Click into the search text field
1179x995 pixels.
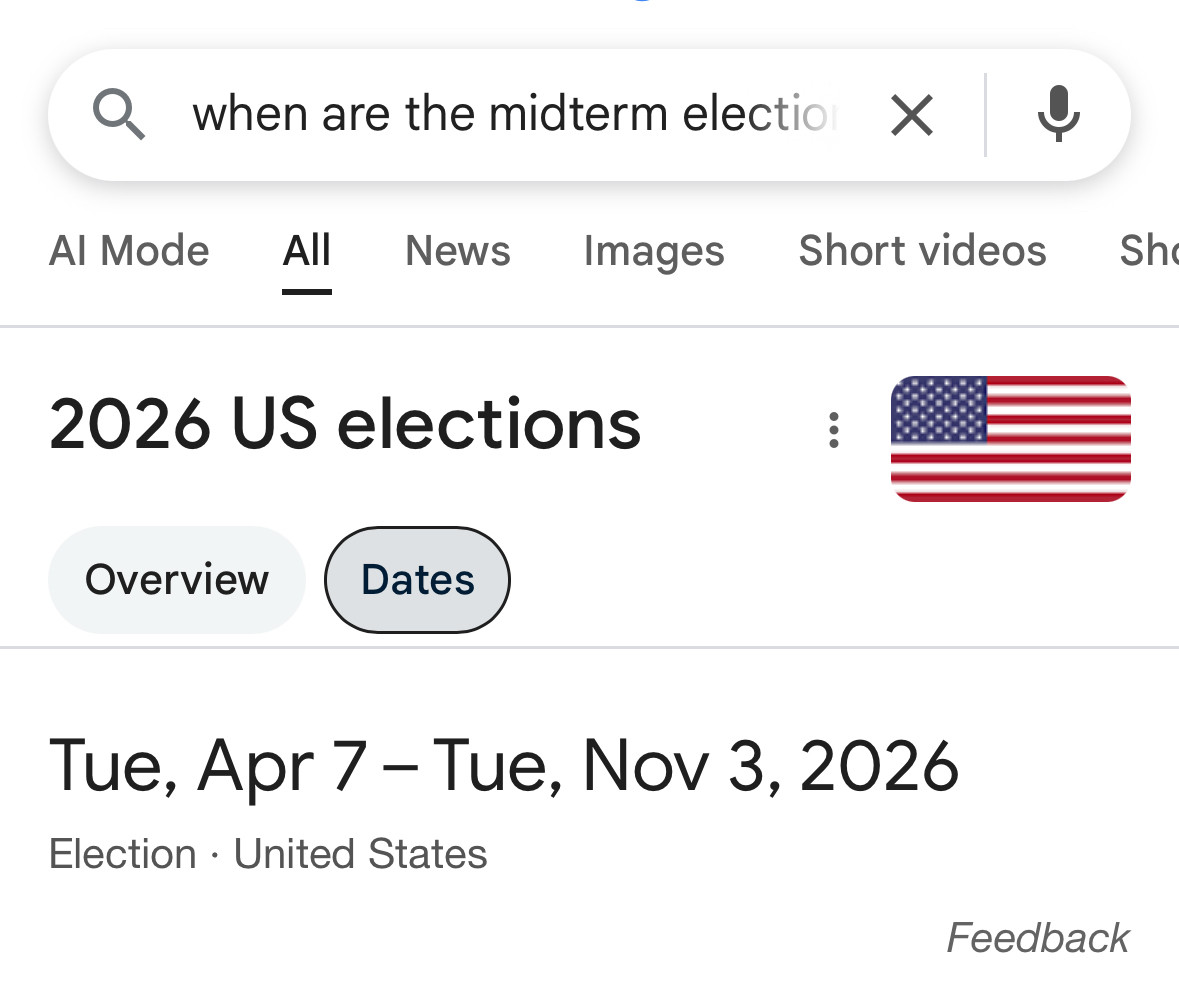pyautogui.click(x=514, y=115)
